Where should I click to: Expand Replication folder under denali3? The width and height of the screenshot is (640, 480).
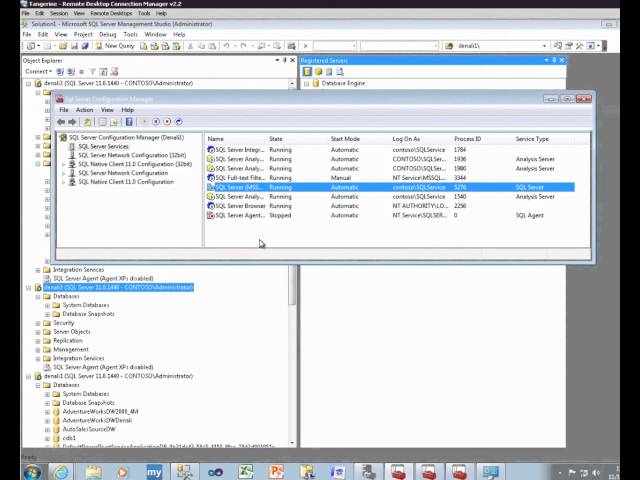38,341
